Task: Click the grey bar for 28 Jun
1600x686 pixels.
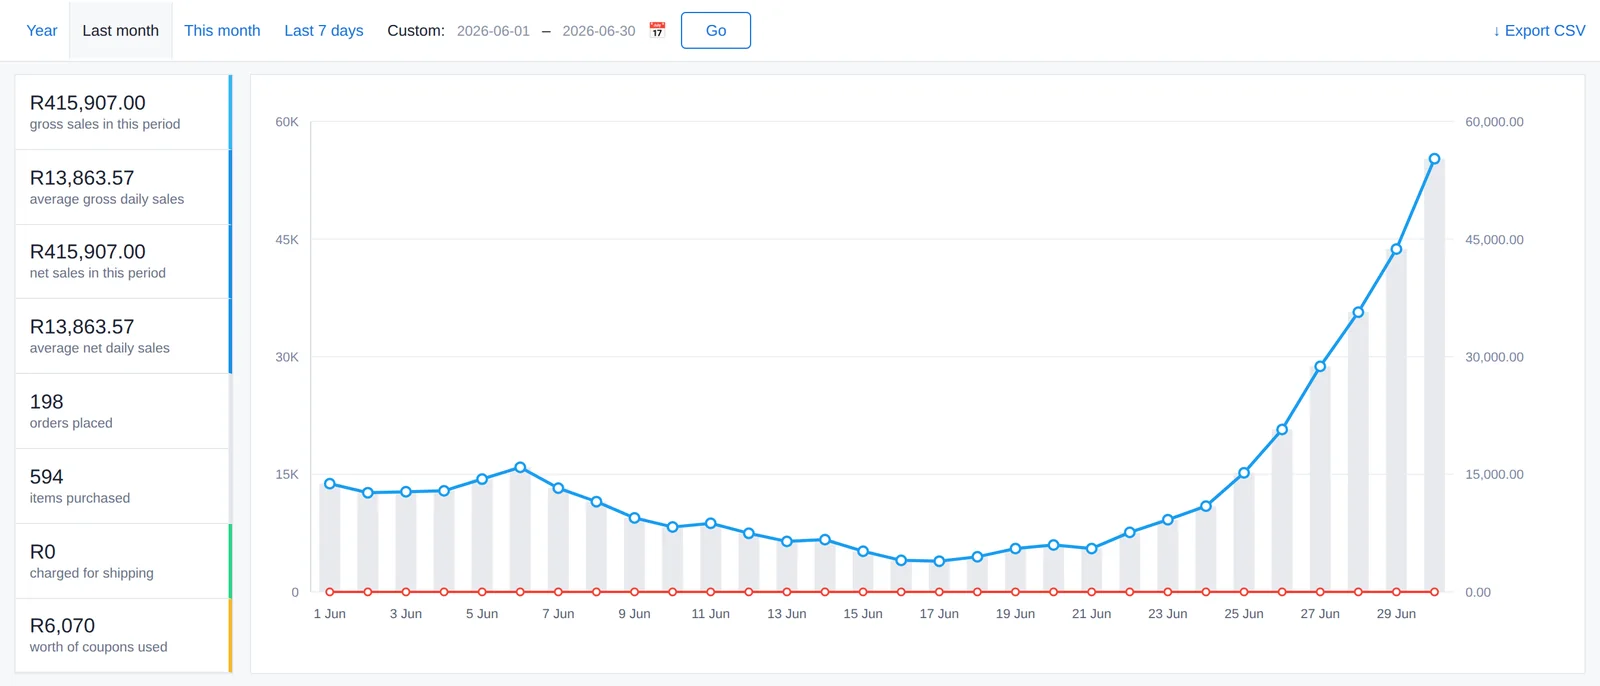Action: pyautogui.click(x=1358, y=452)
